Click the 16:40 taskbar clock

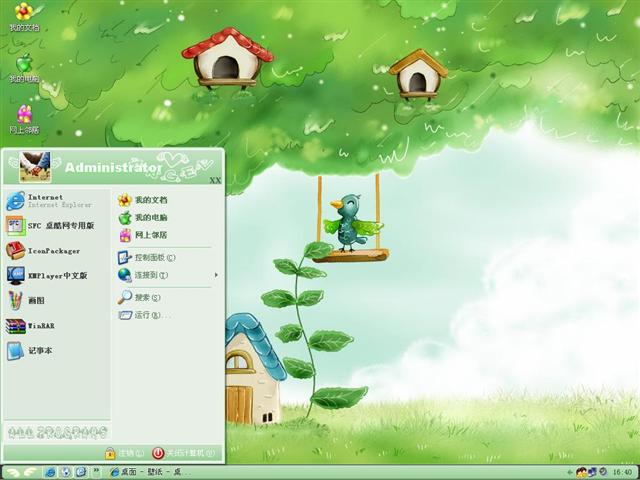[622, 473]
